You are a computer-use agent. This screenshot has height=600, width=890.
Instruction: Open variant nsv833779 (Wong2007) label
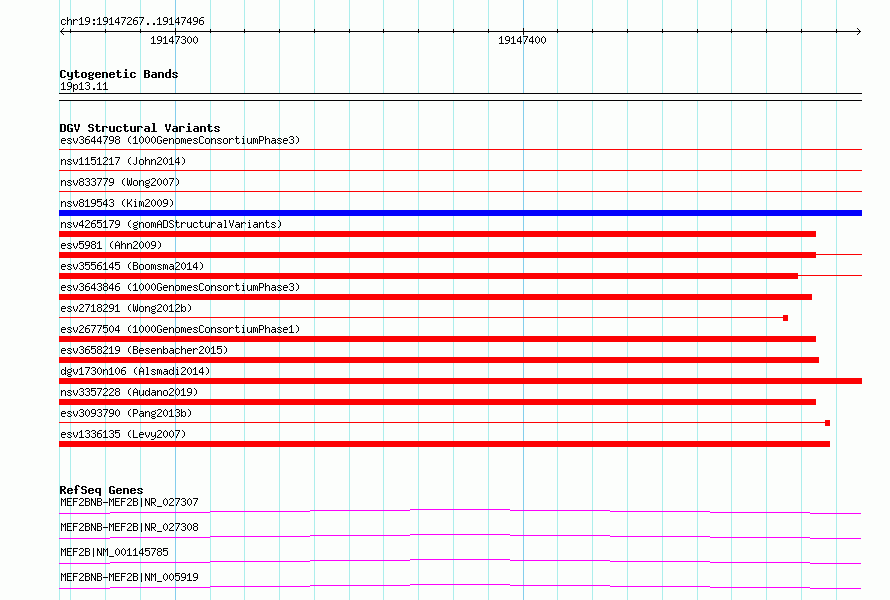pos(120,182)
